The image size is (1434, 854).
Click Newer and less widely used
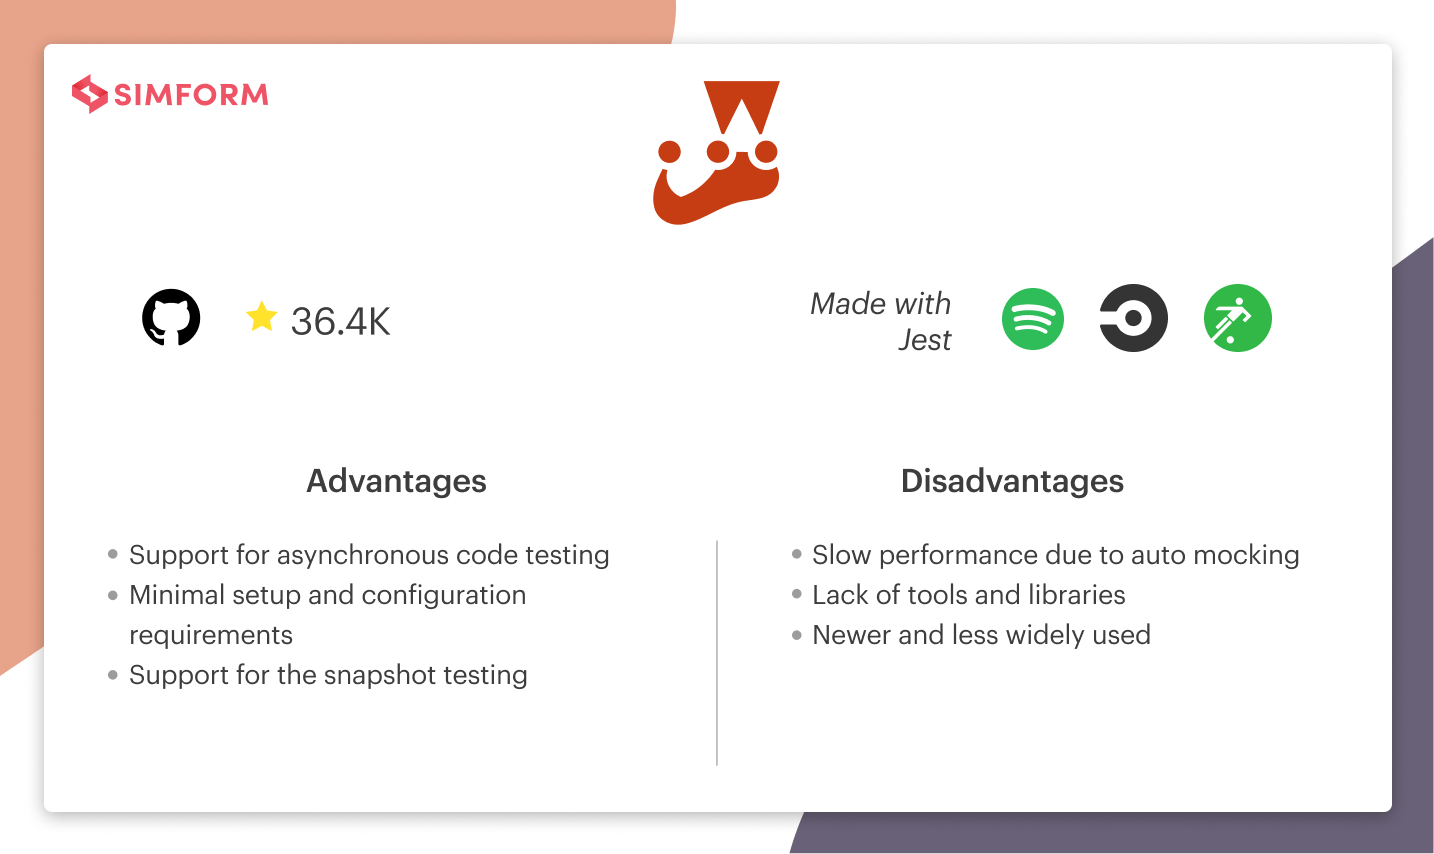click(981, 635)
